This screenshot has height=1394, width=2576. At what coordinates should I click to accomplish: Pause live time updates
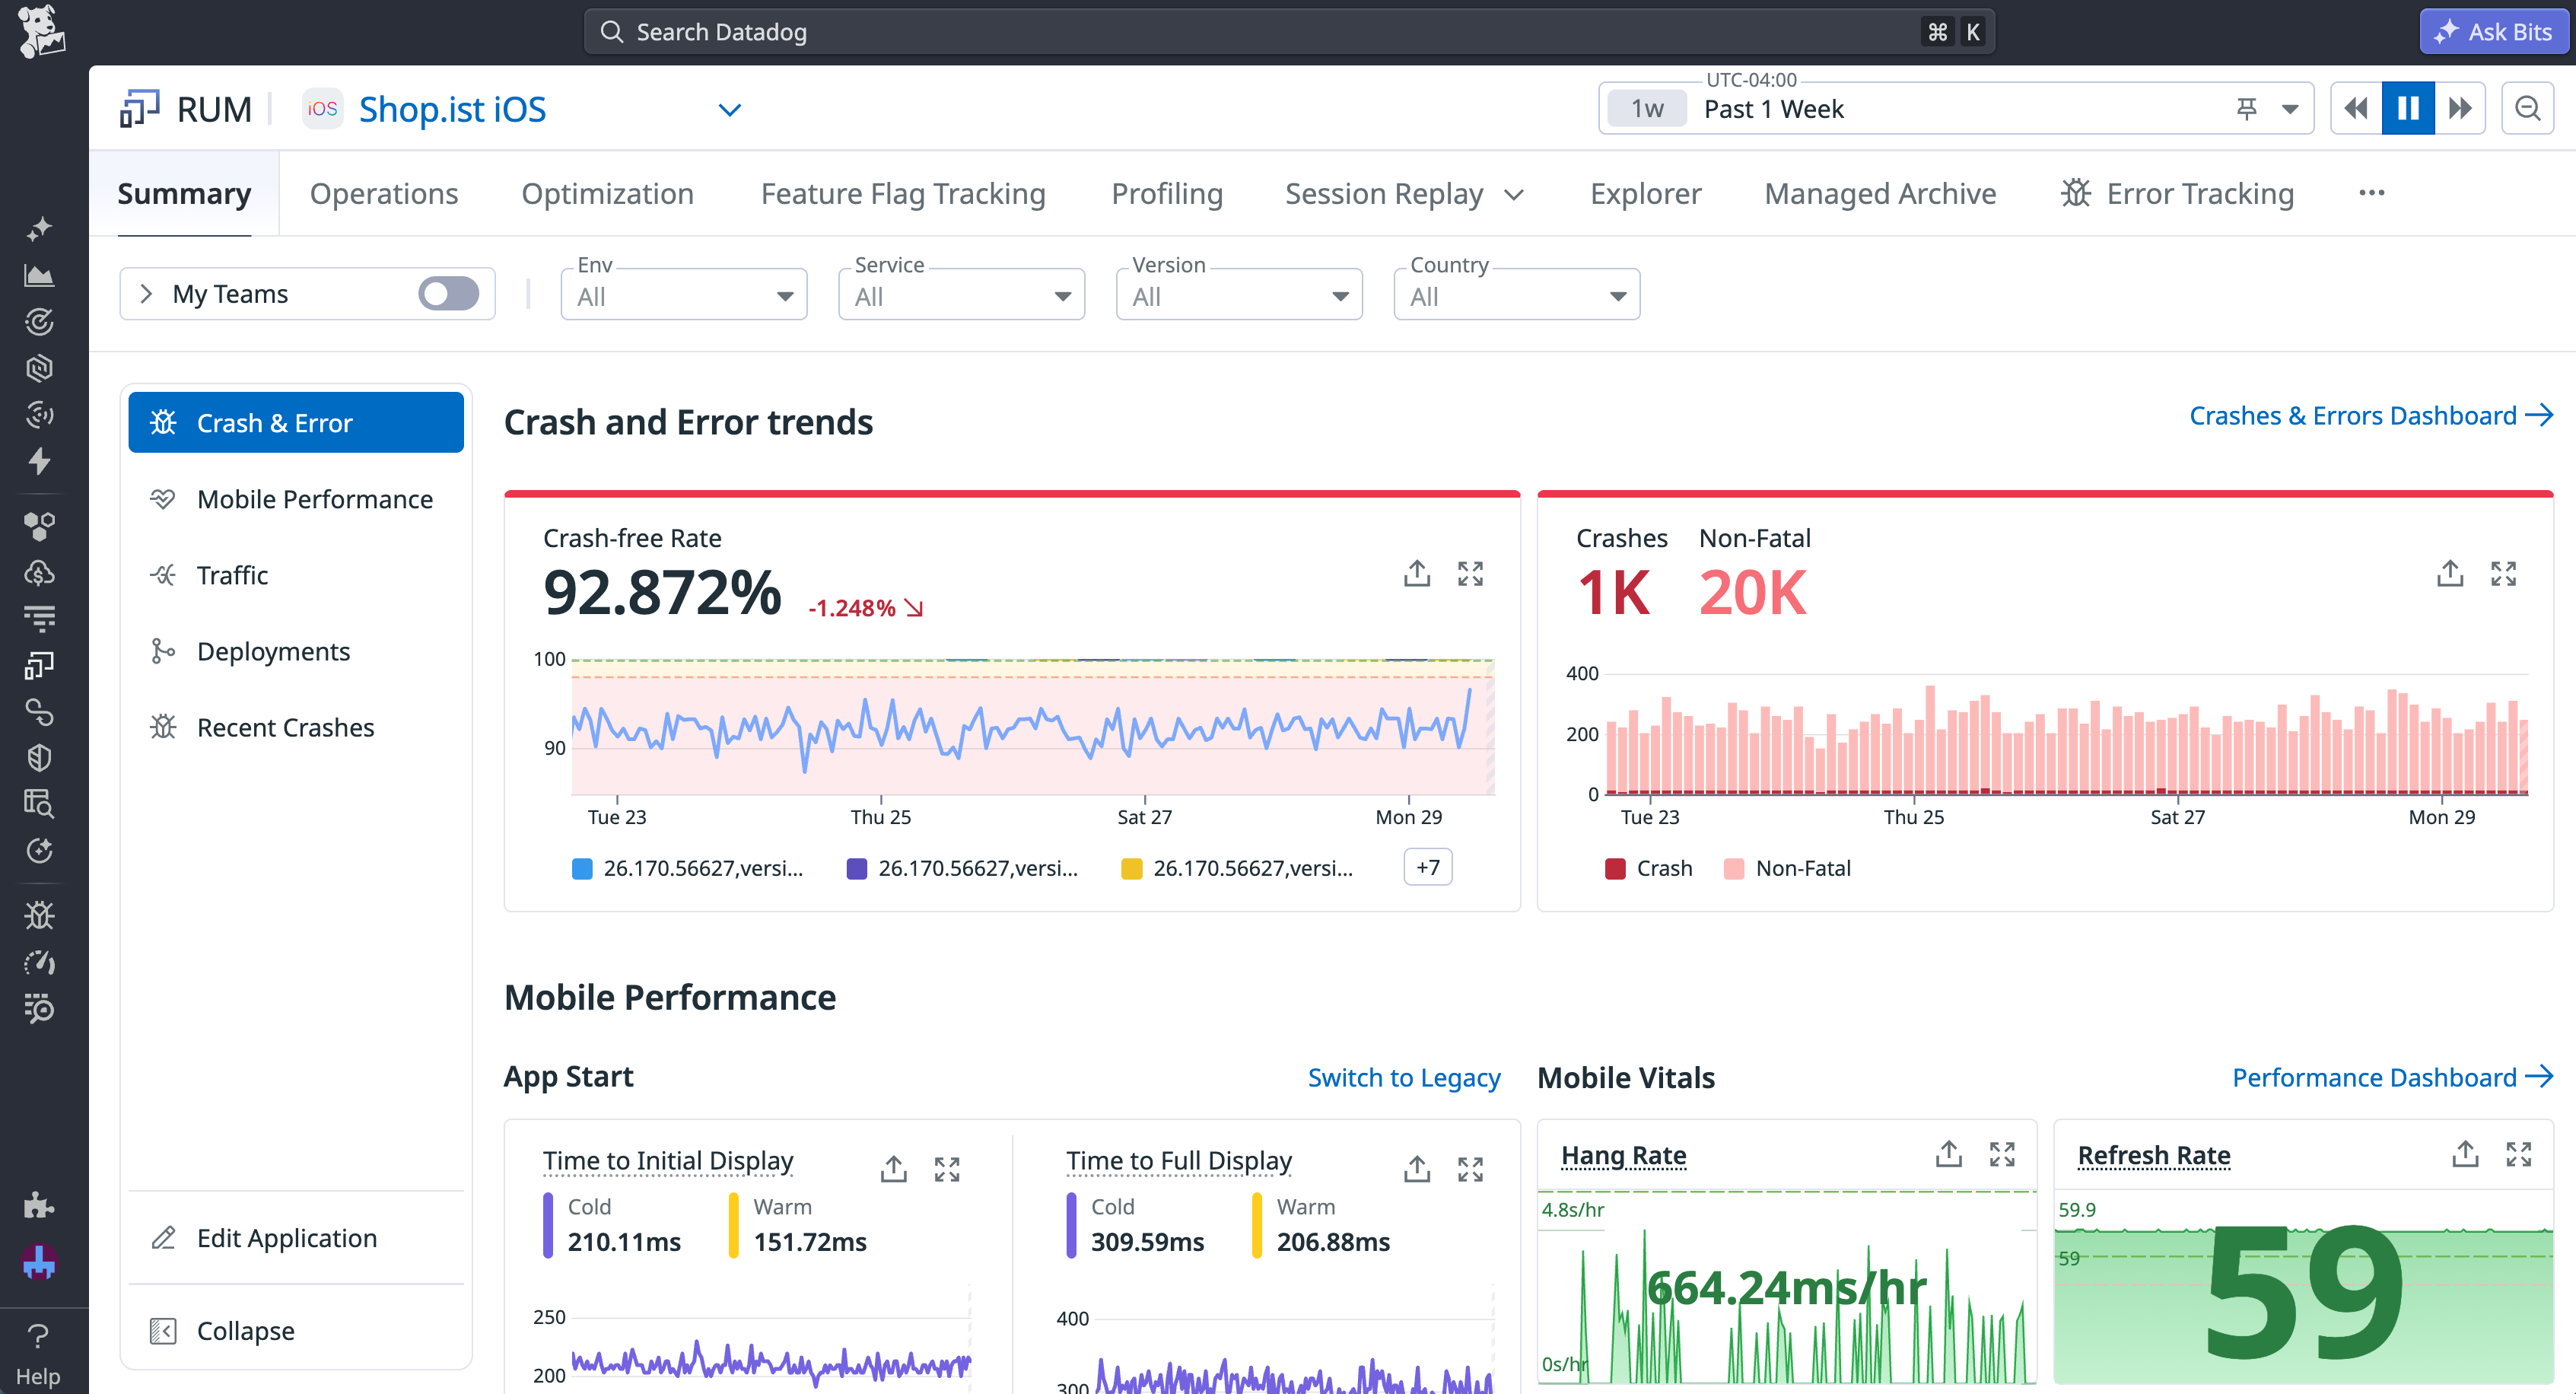coord(2408,108)
